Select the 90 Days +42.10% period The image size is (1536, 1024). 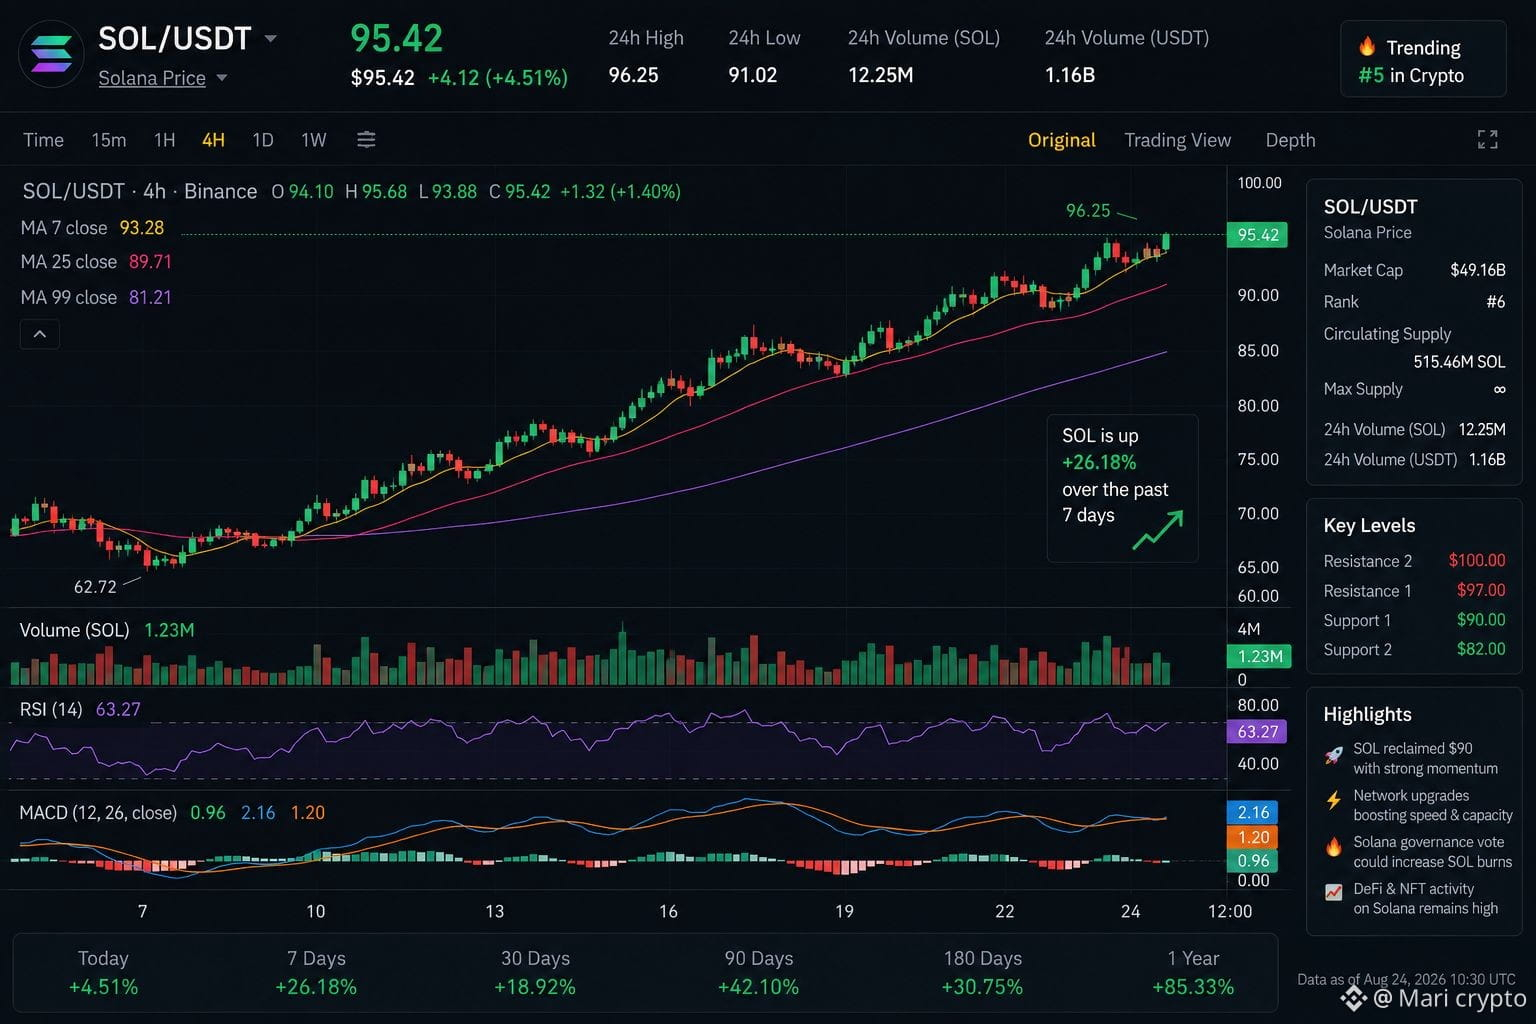758,972
